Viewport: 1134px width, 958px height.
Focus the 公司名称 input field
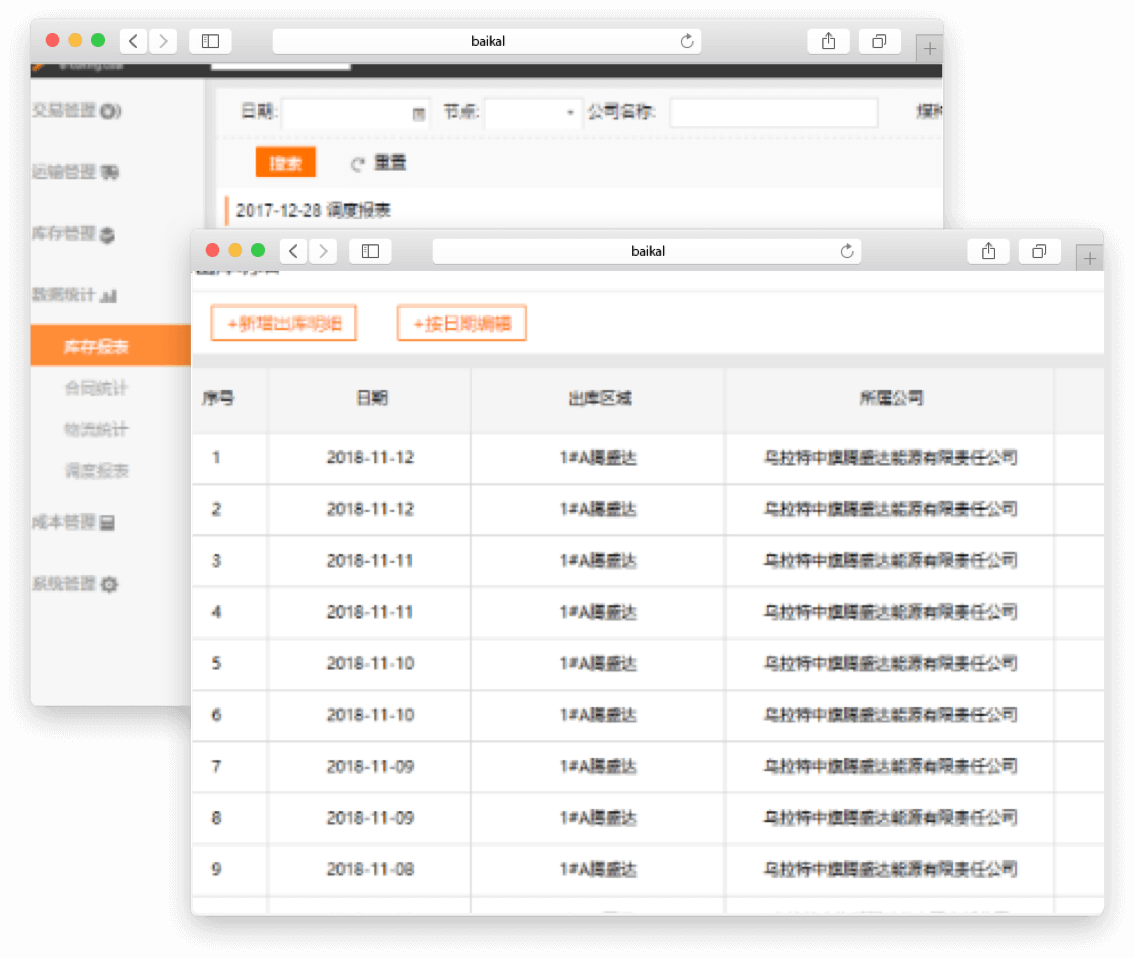click(773, 113)
